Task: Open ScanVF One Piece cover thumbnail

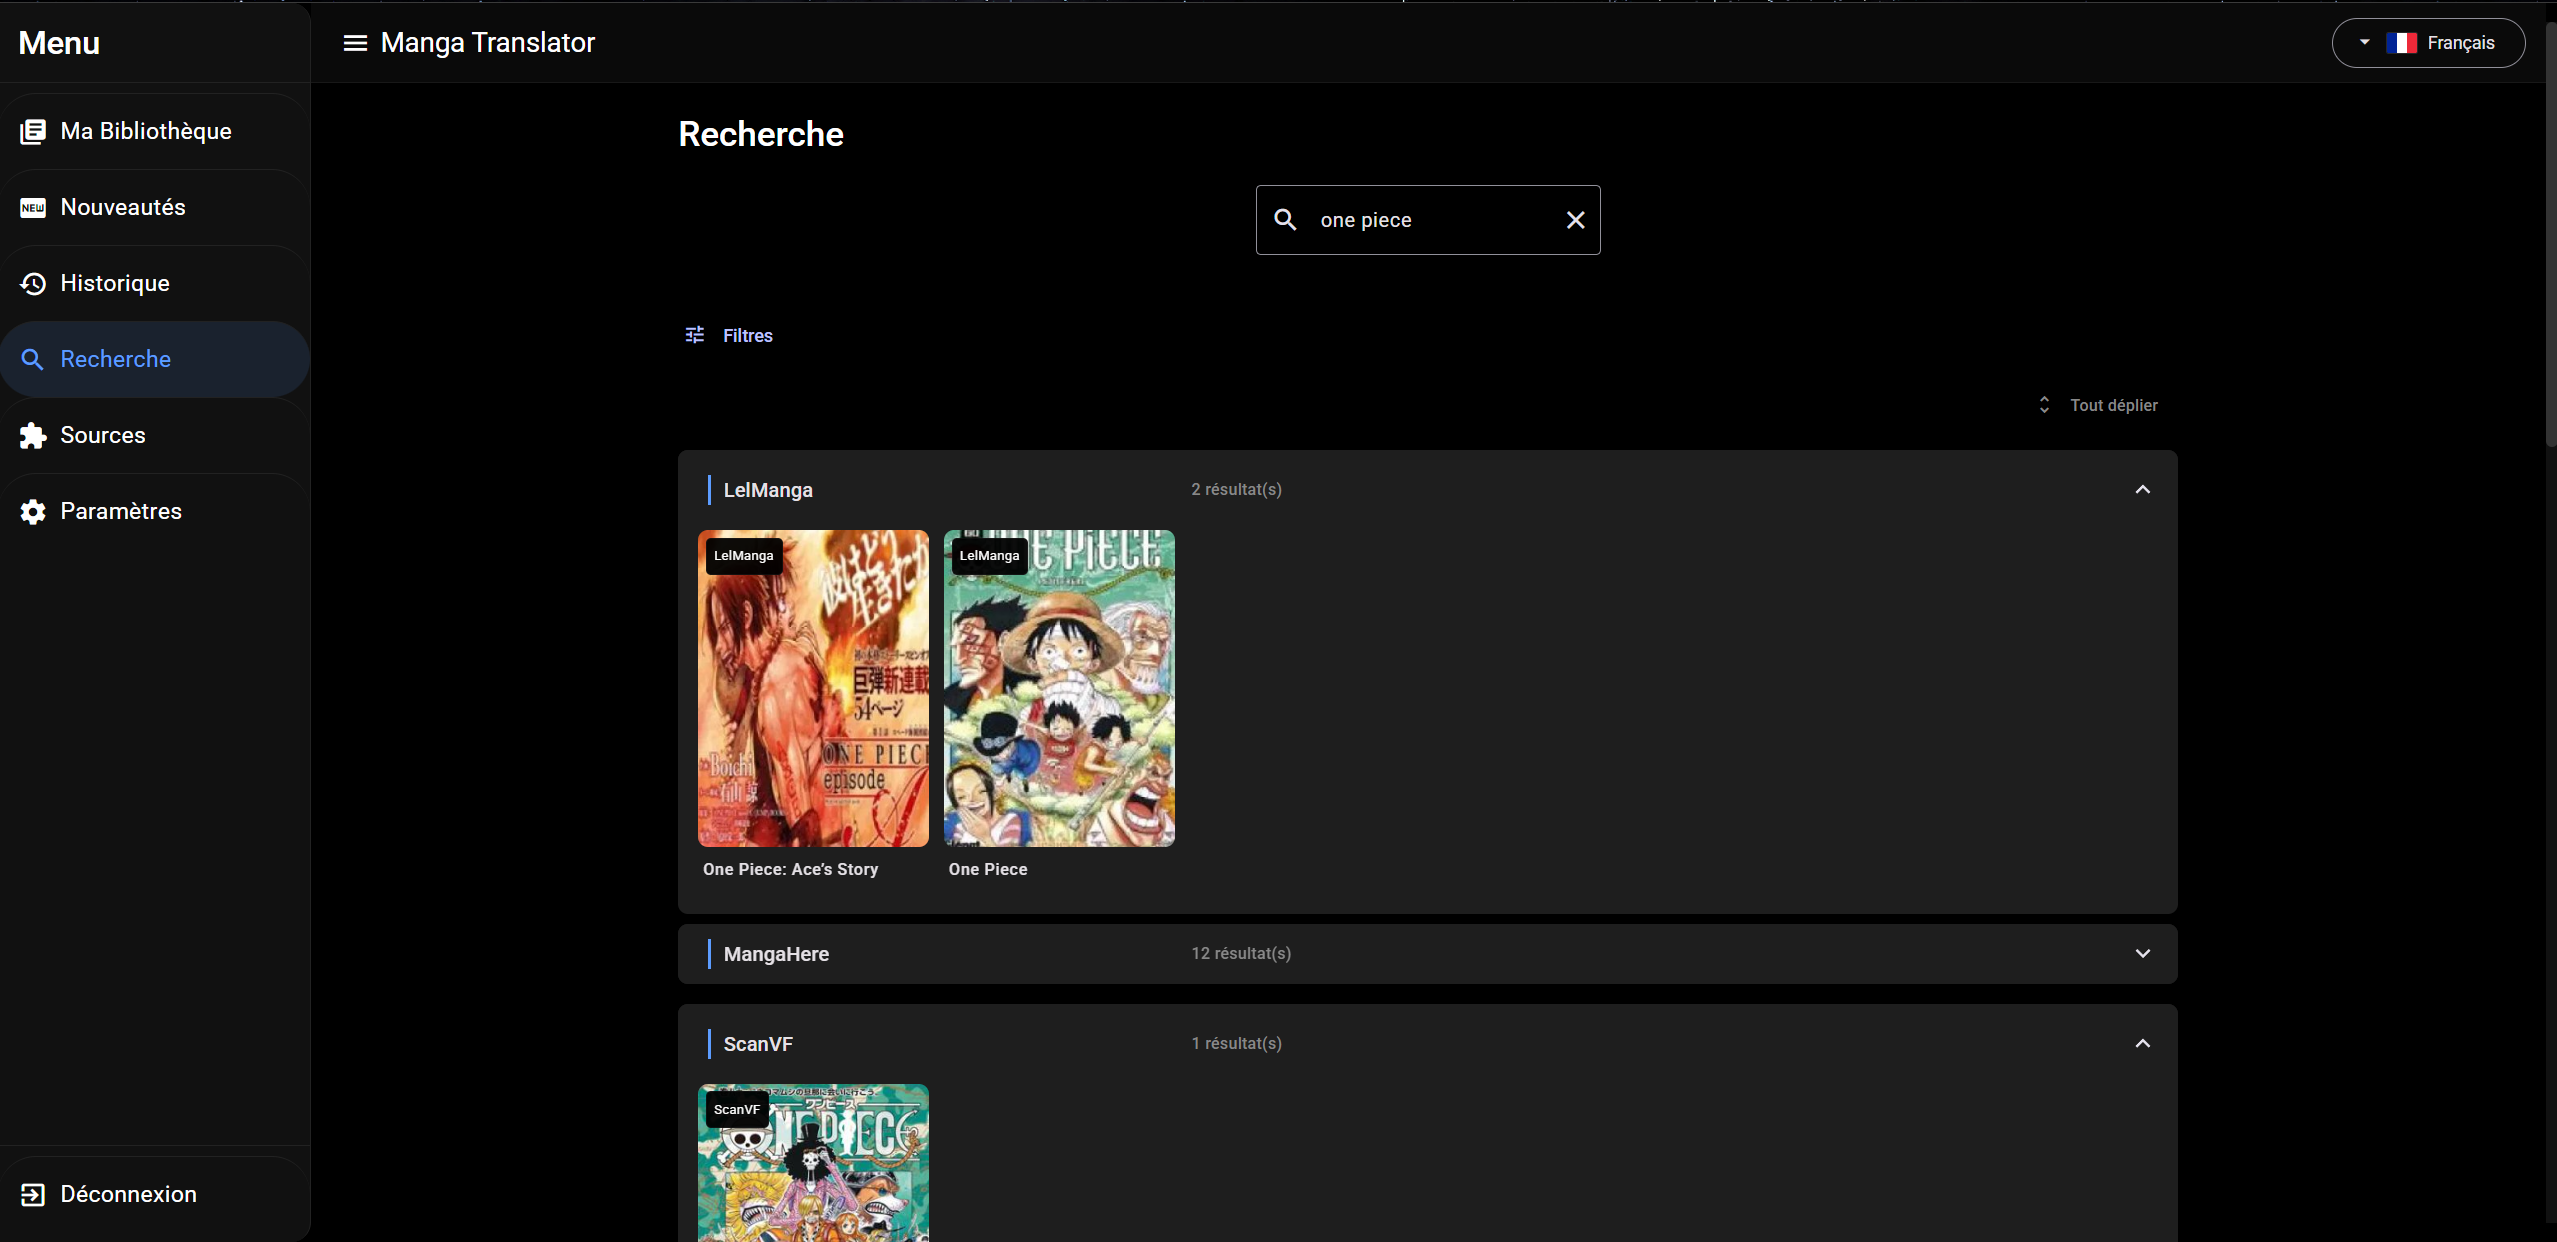Action: click(813, 1163)
